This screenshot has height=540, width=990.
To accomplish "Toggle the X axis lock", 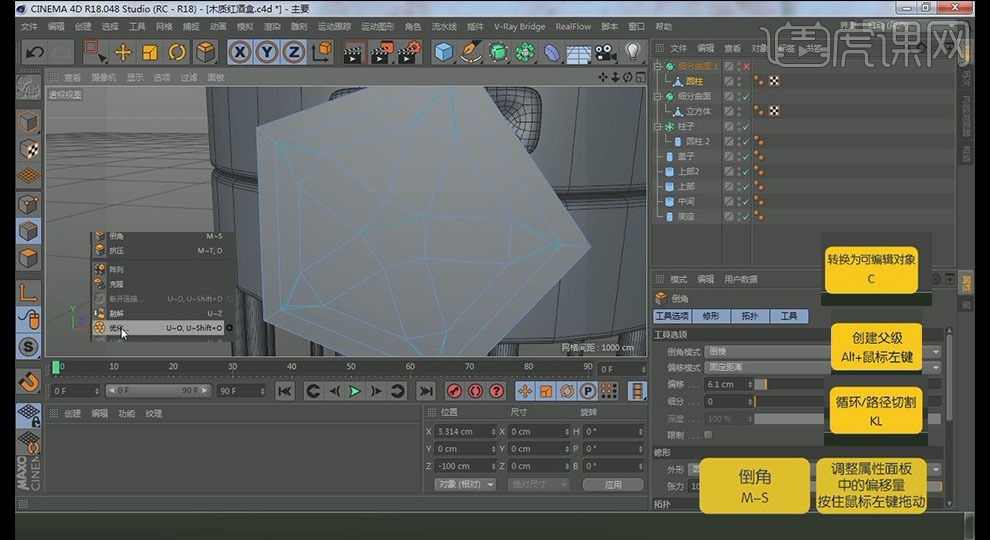I will click(239, 52).
